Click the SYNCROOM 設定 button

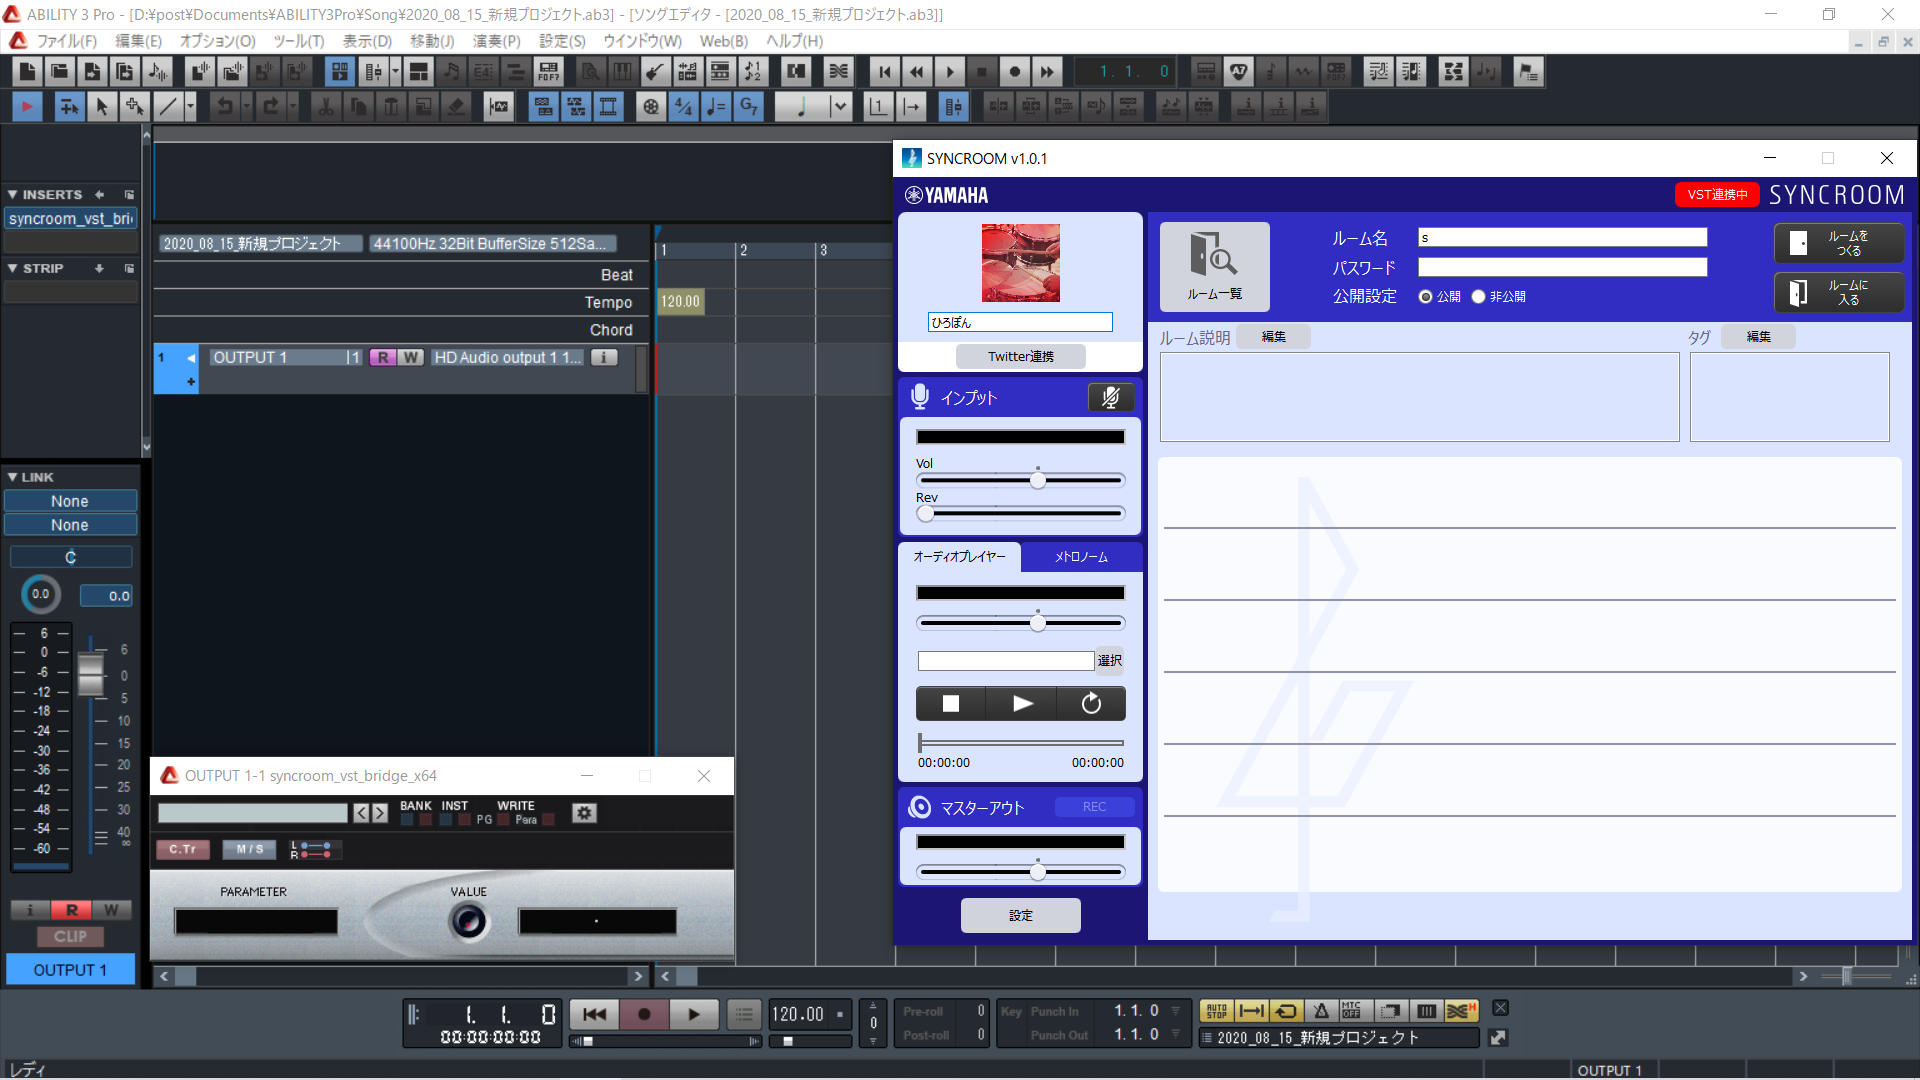(1021, 916)
